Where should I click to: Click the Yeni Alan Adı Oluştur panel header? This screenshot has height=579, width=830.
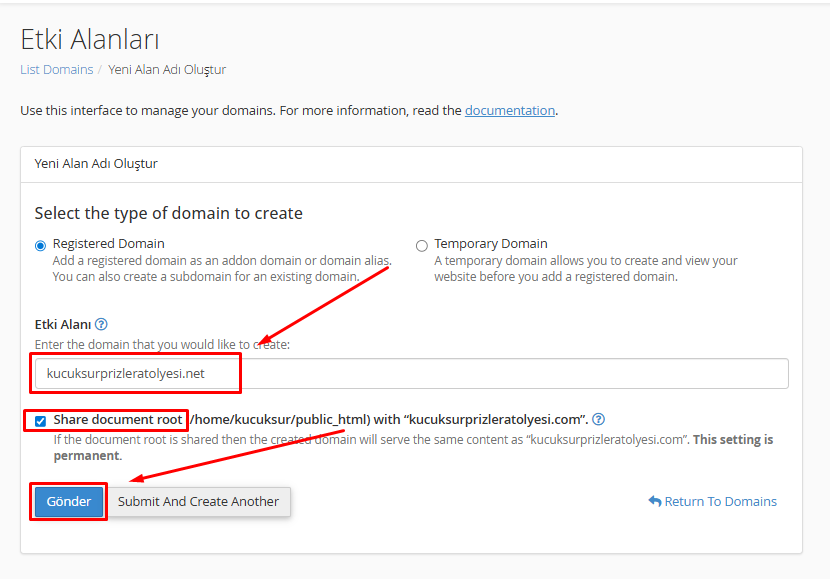pos(96,163)
